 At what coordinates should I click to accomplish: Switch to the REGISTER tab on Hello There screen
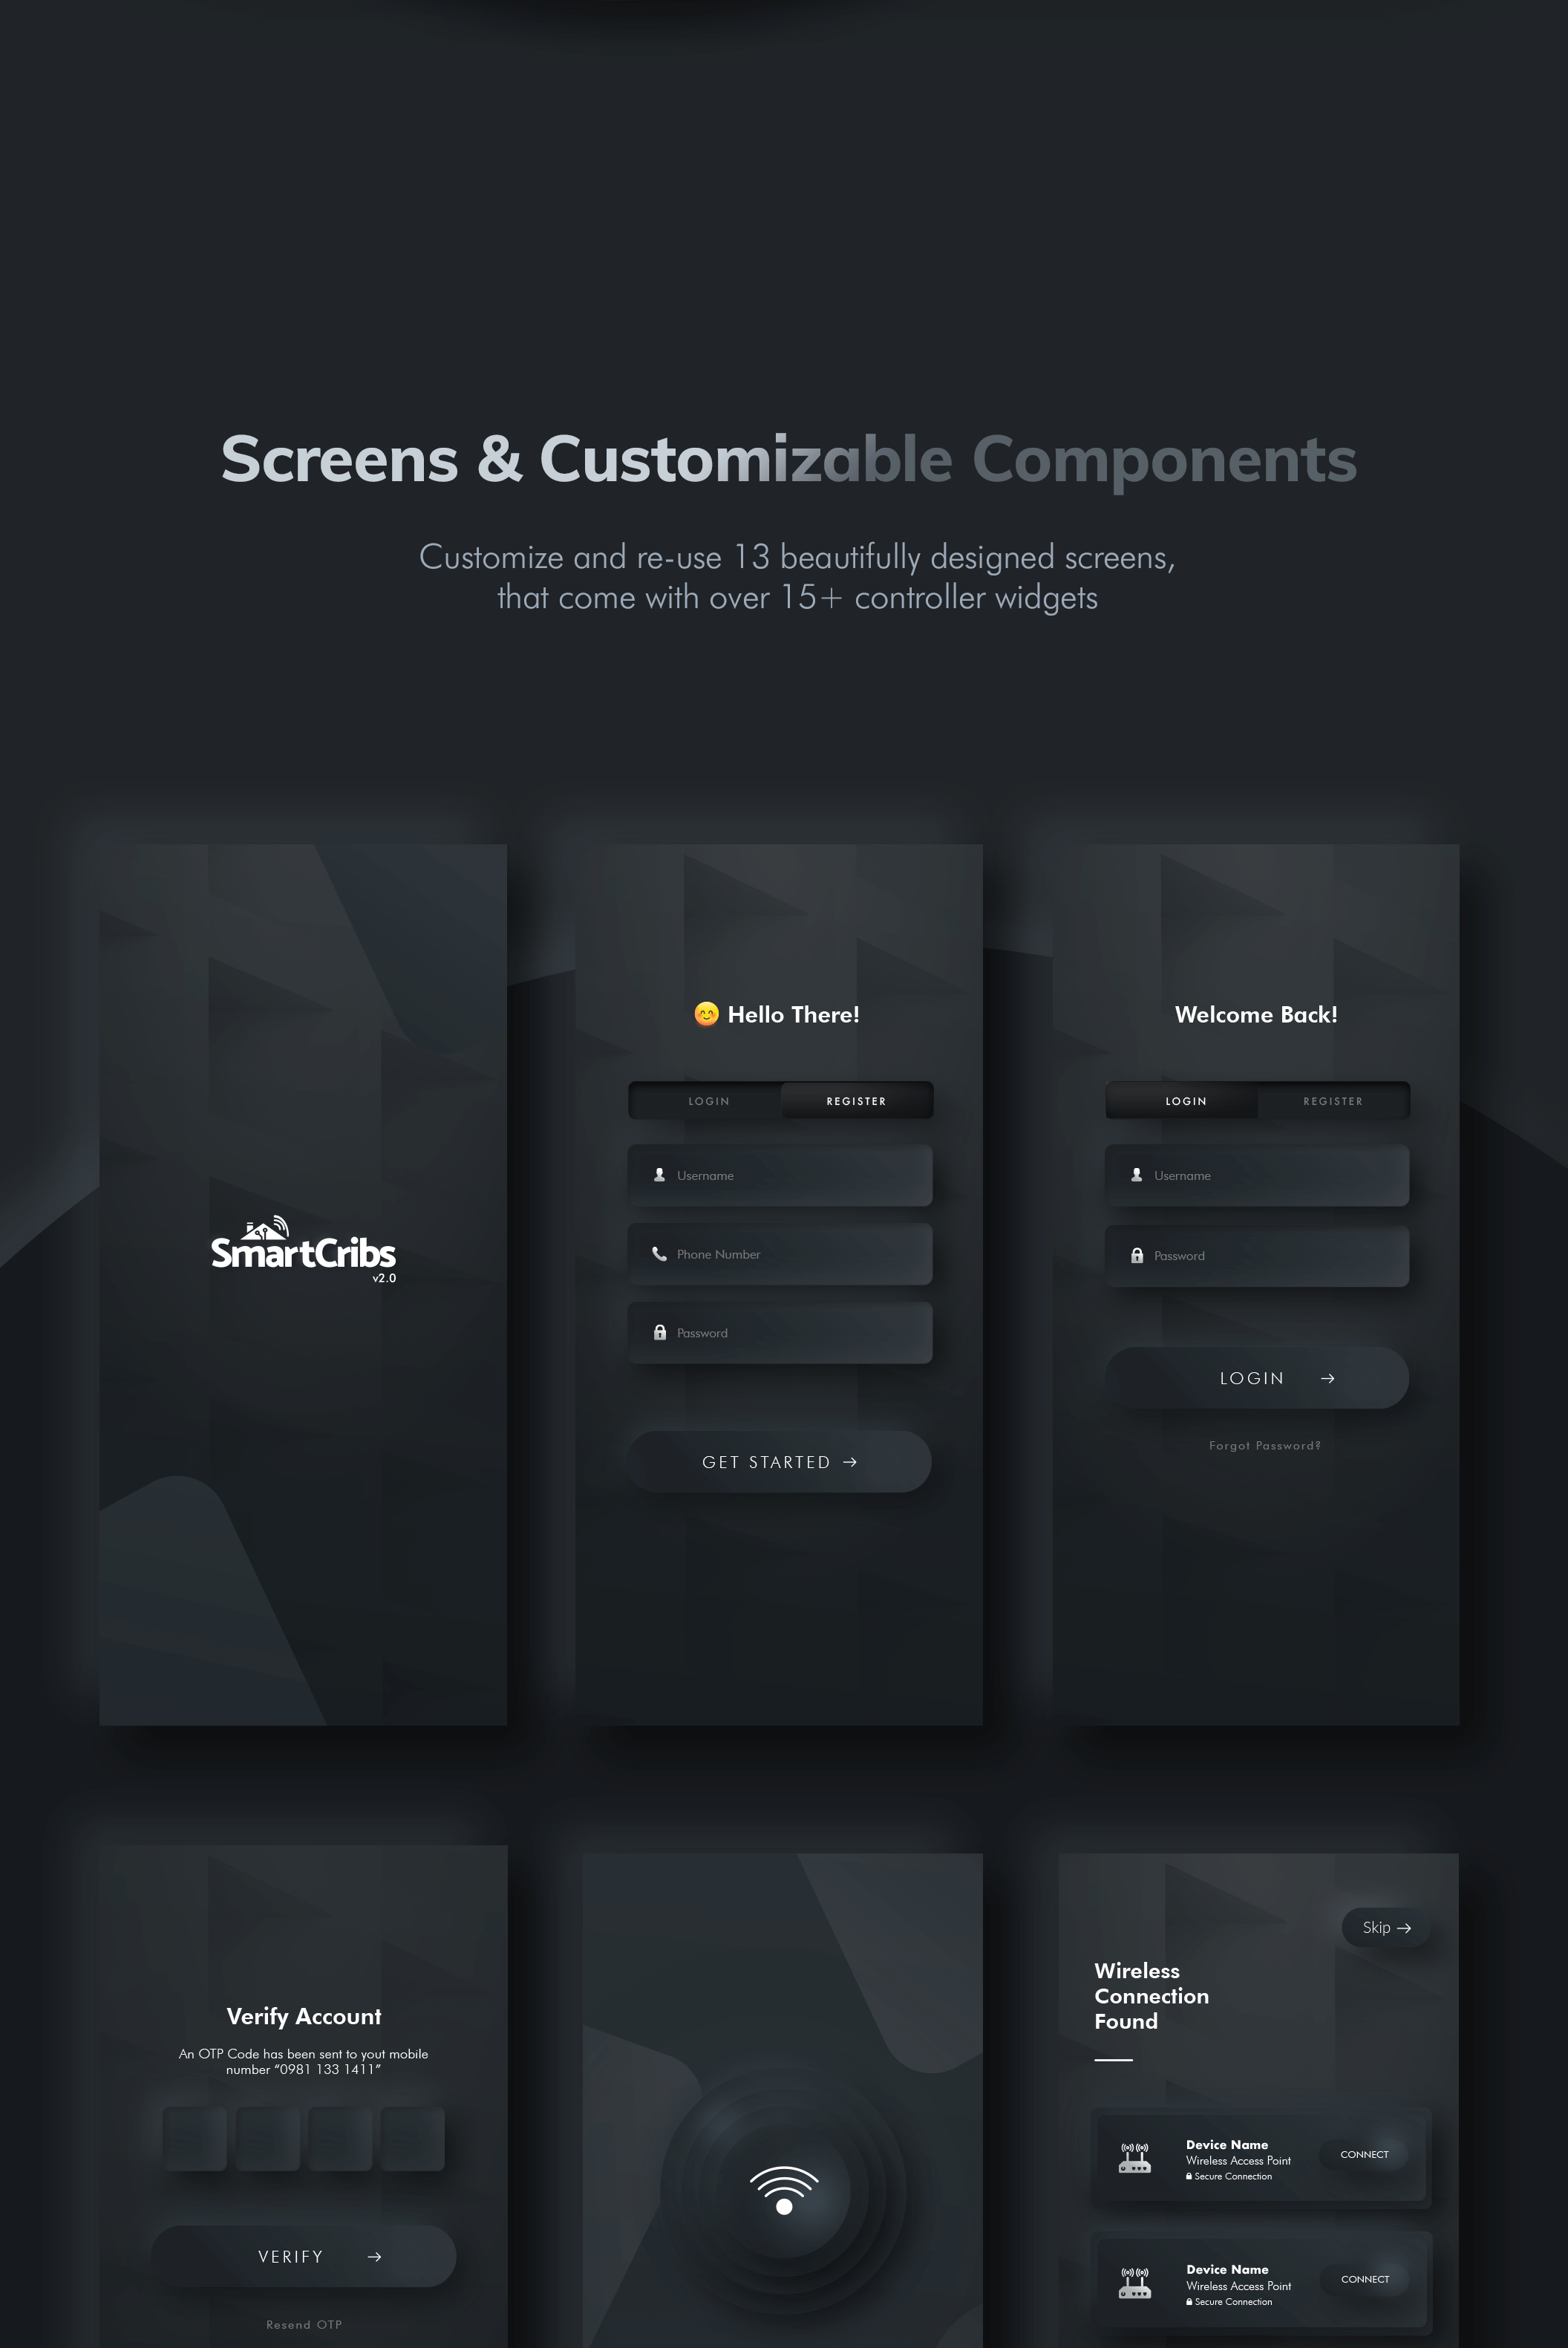tap(856, 1099)
